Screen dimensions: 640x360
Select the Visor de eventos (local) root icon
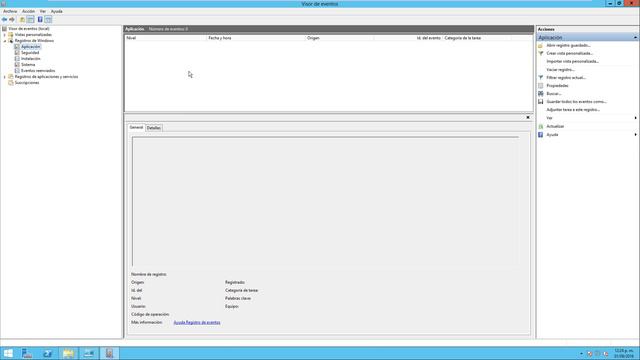(x=4, y=29)
